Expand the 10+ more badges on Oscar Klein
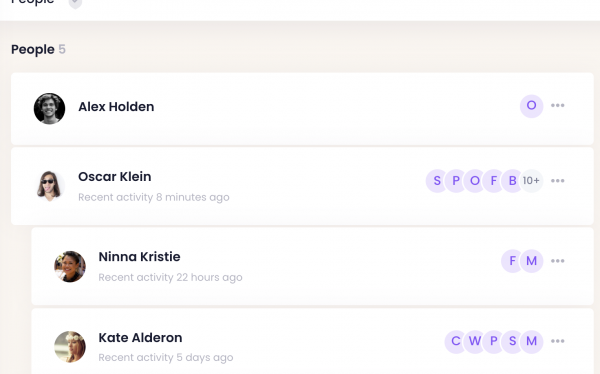 point(531,181)
